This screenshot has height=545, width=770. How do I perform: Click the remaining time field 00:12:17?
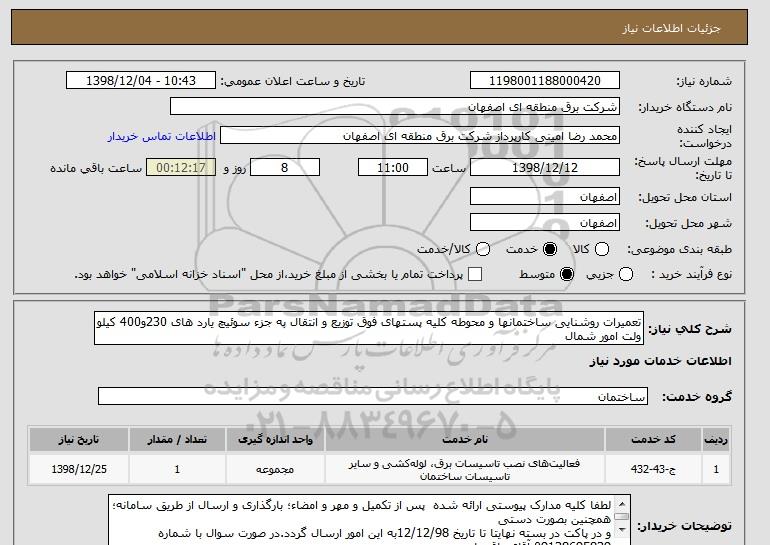pos(181,167)
